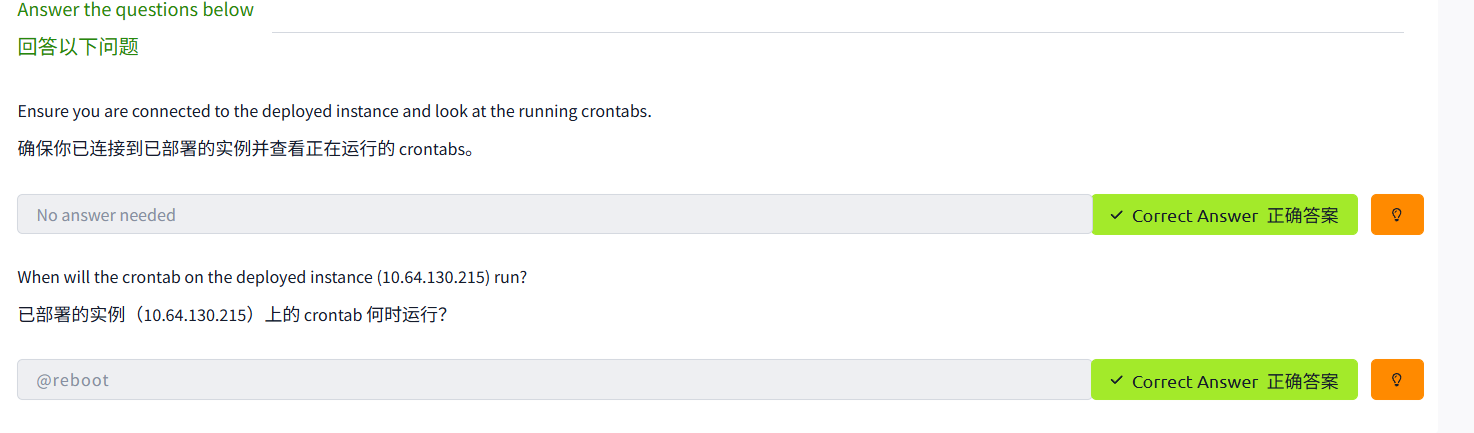The width and height of the screenshot is (1474, 433).
Task: Click the 'Ensure you are connected' question text
Action: tap(334, 111)
